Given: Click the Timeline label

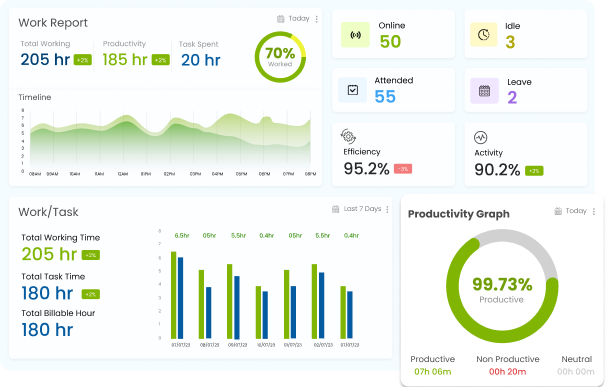Looking at the screenshot, I should (35, 97).
